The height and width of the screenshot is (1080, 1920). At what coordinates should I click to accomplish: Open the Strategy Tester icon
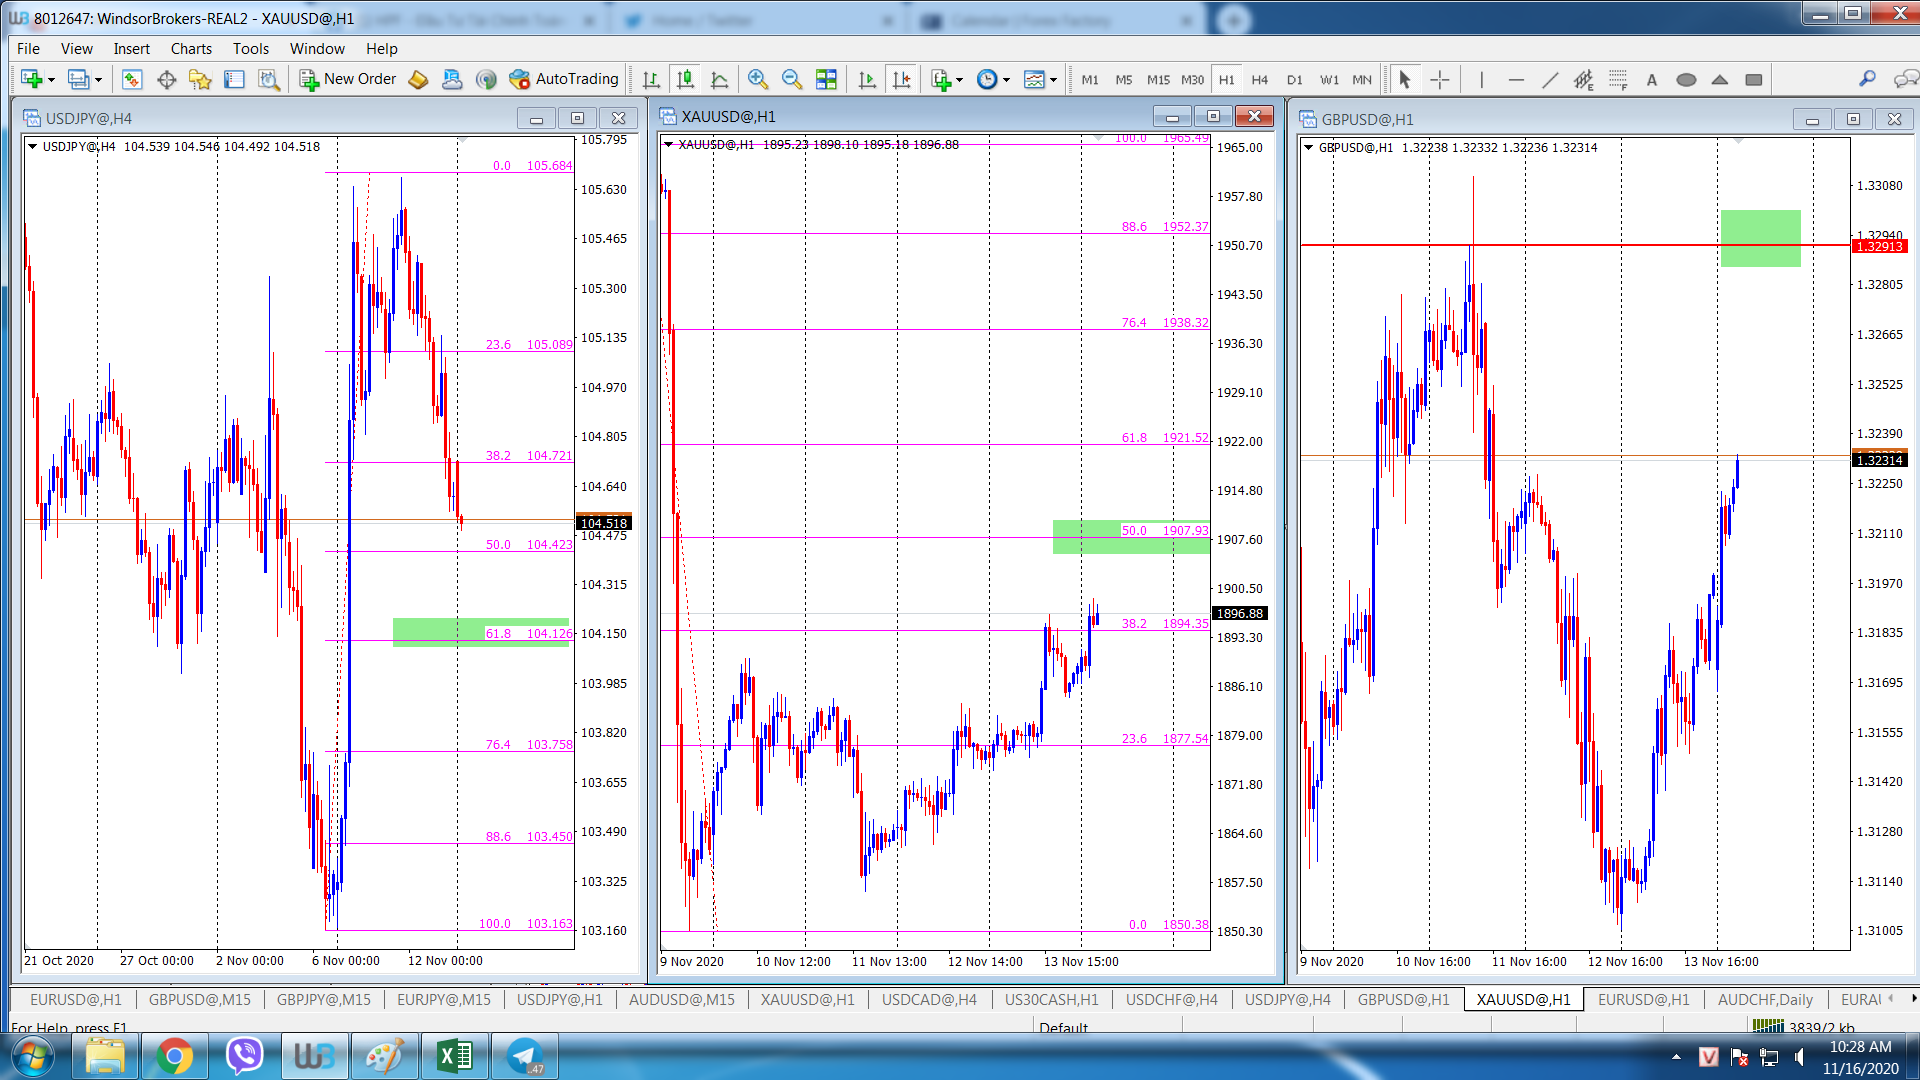pyautogui.click(x=268, y=79)
